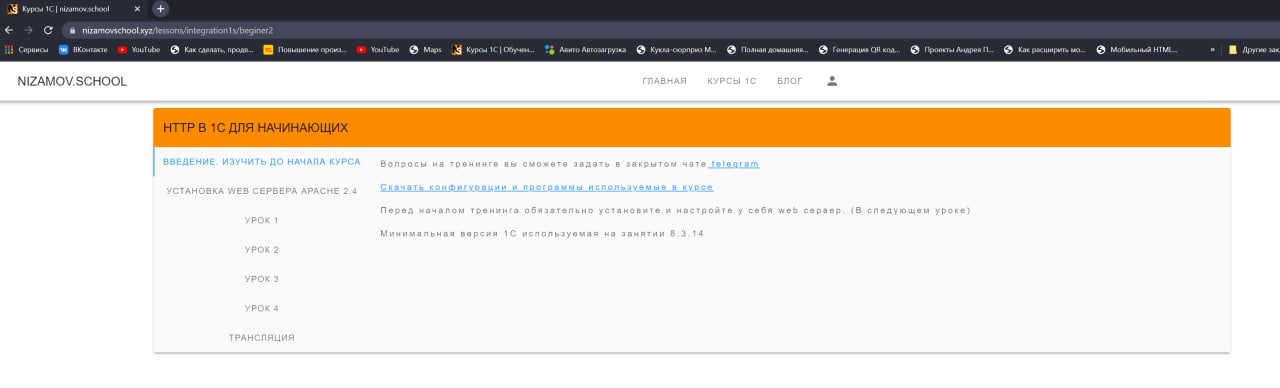
Task: Open the Курсы 1С | Обучен... bookmark
Action: 494,49
